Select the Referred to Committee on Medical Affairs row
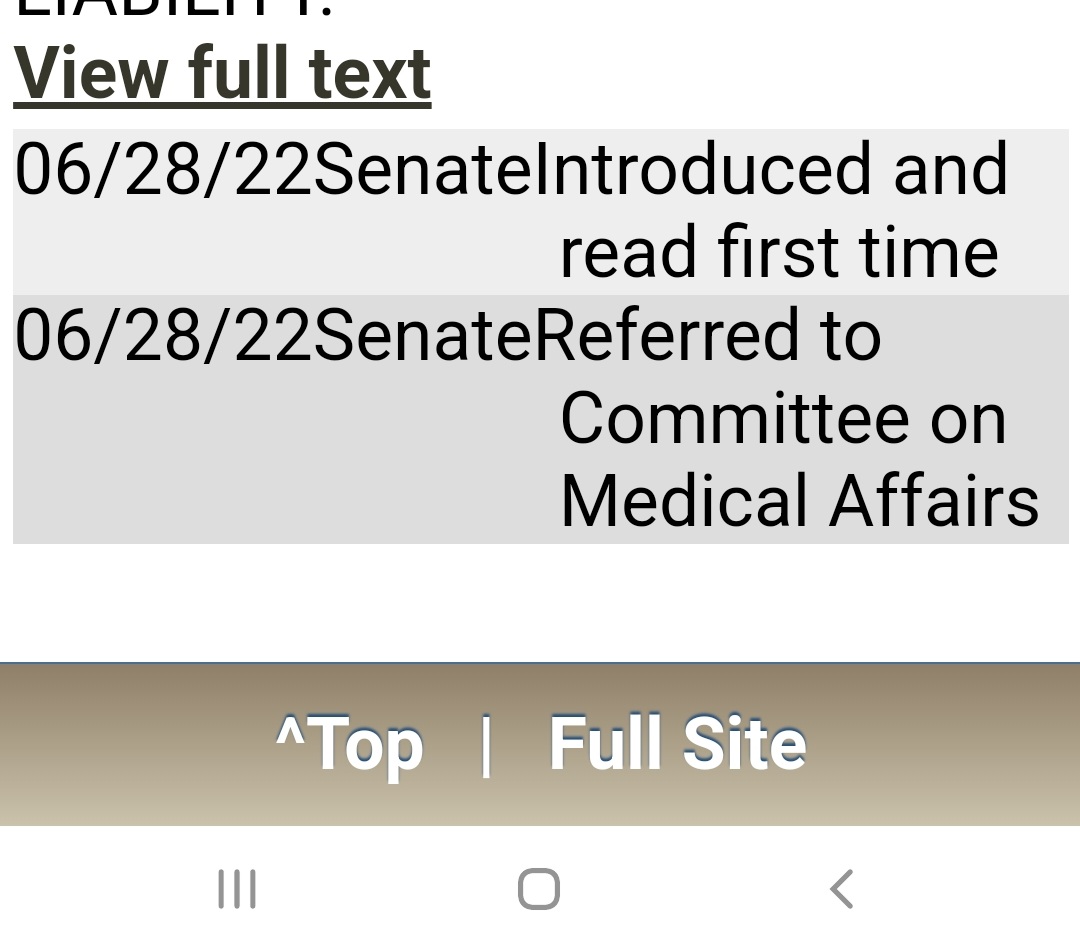 (x=541, y=419)
